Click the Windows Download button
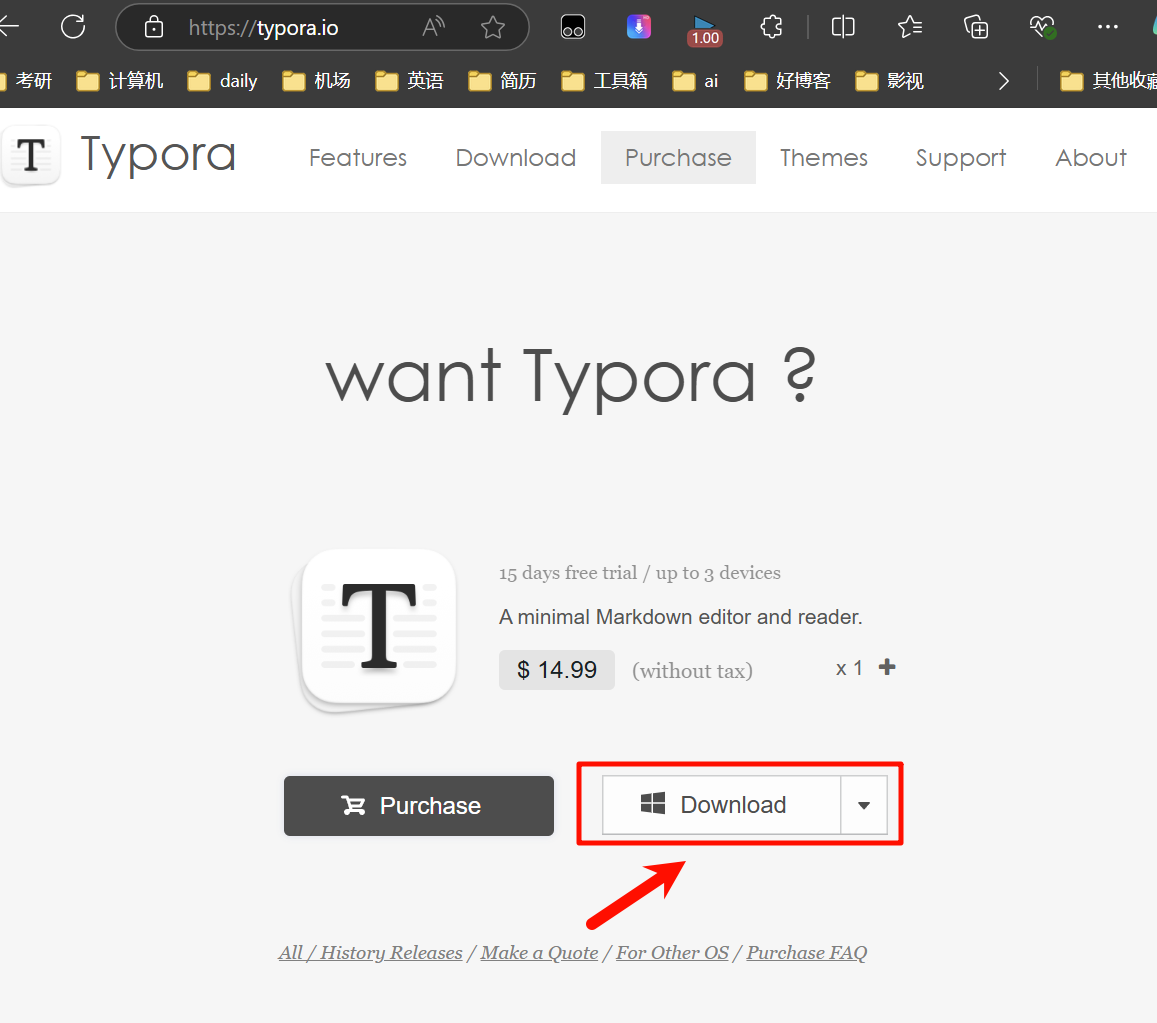The width and height of the screenshot is (1157, 1023). (x=722, y=805)
